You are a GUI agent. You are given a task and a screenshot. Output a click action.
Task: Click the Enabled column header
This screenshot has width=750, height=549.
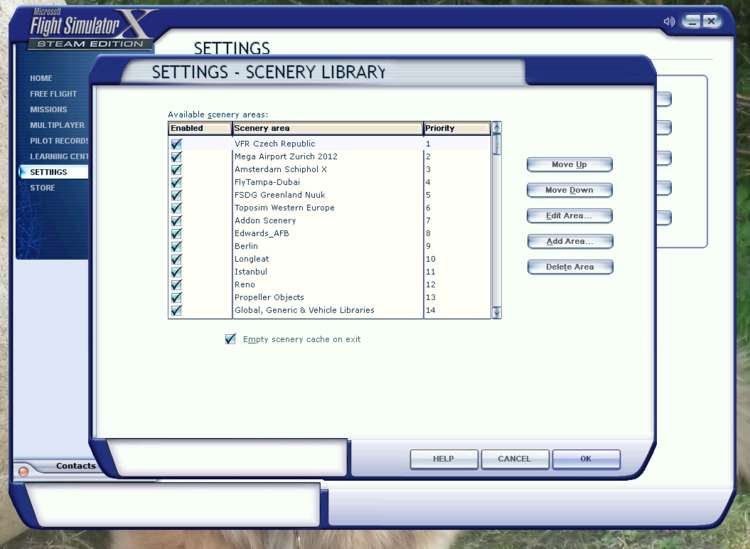[x=200, y=128]
